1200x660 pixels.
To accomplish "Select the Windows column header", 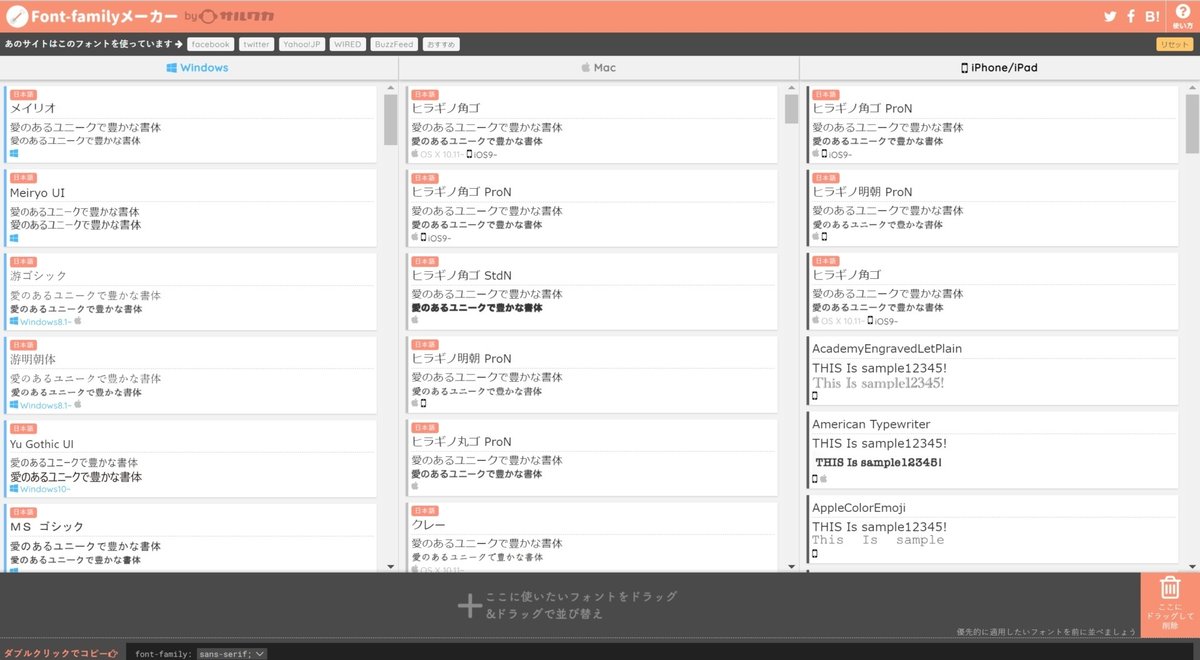I will click(198, 68).
